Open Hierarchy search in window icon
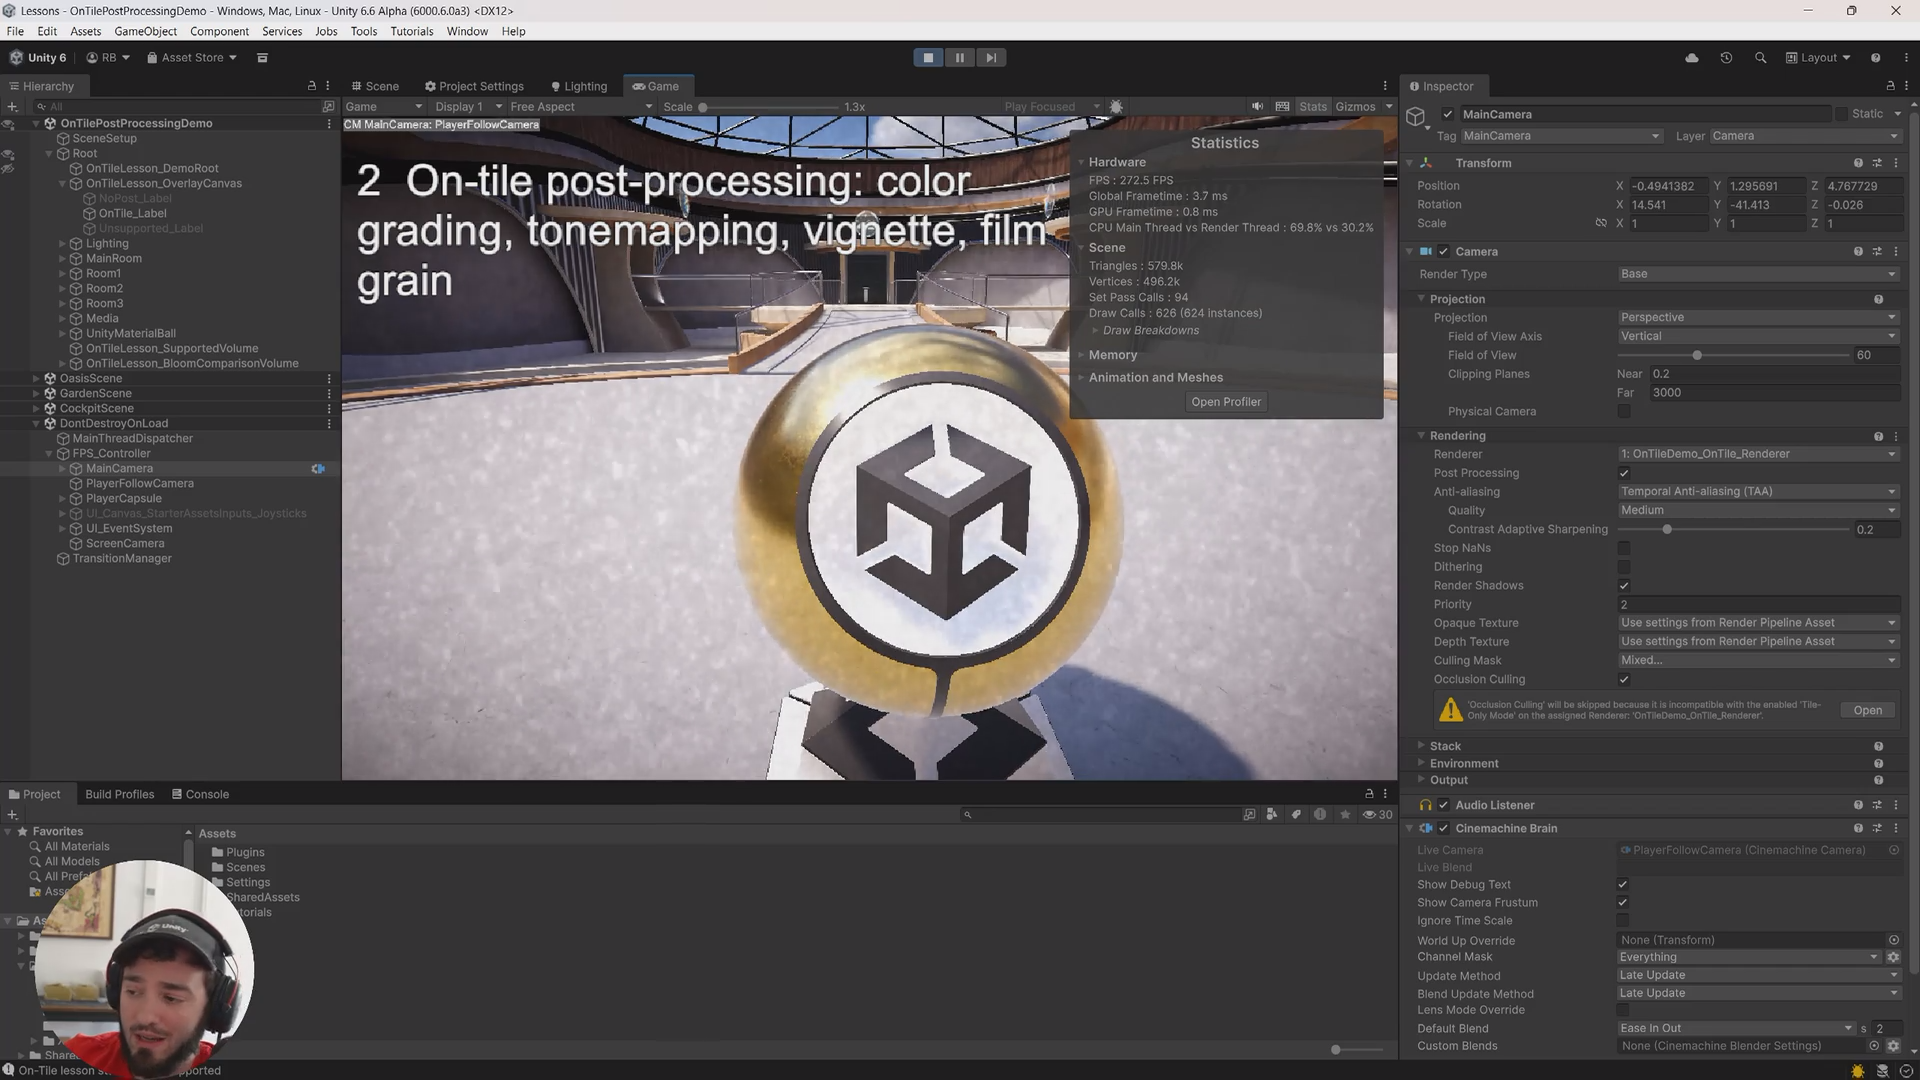The image size is (1920, 1080). pos(328,106)
